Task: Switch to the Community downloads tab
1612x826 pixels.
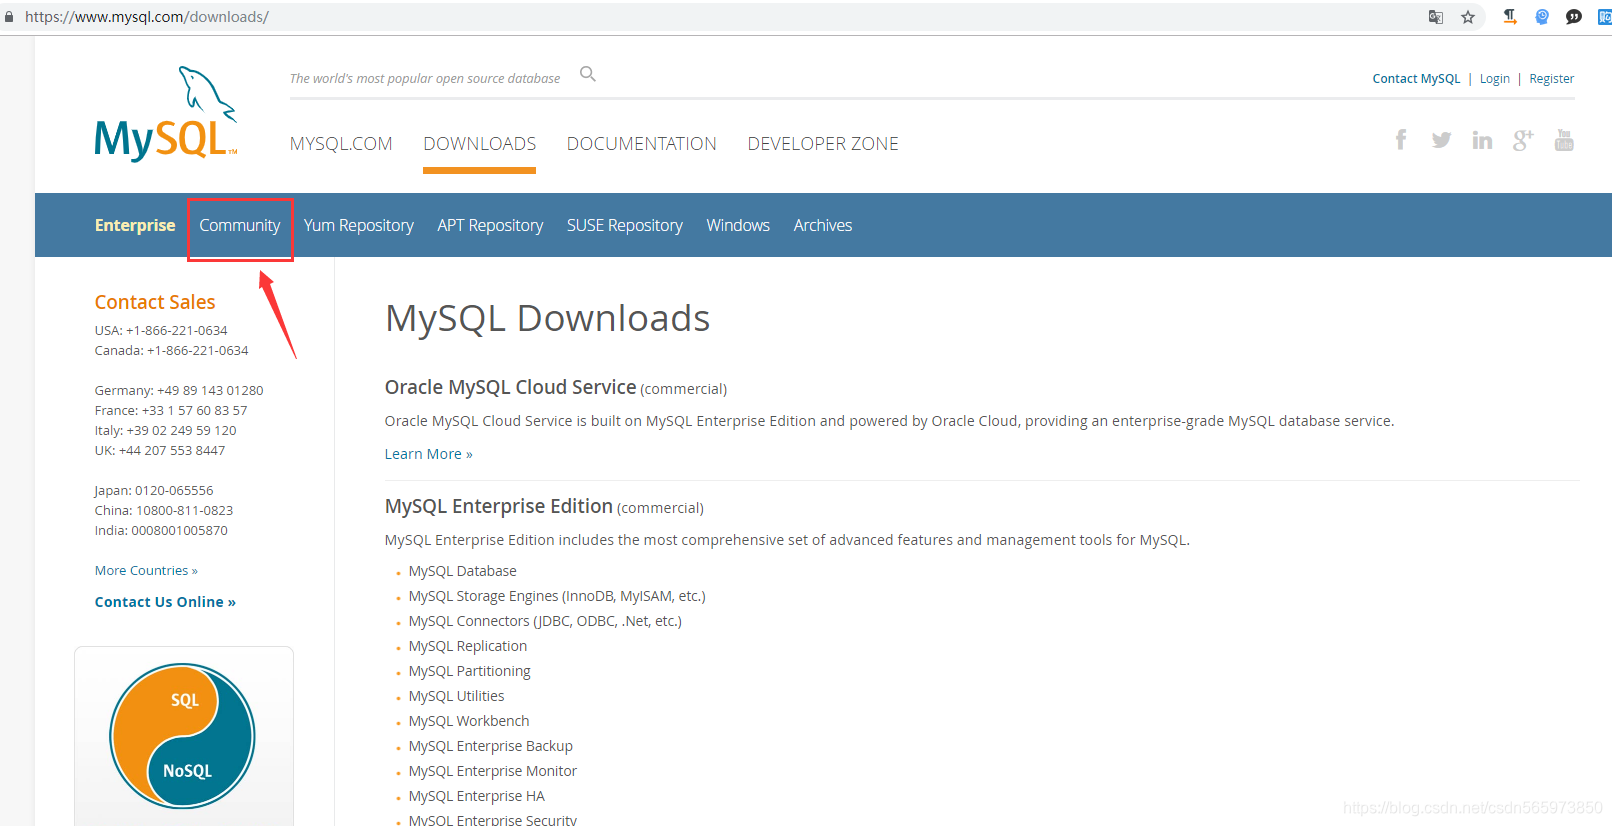Action: 240,225
